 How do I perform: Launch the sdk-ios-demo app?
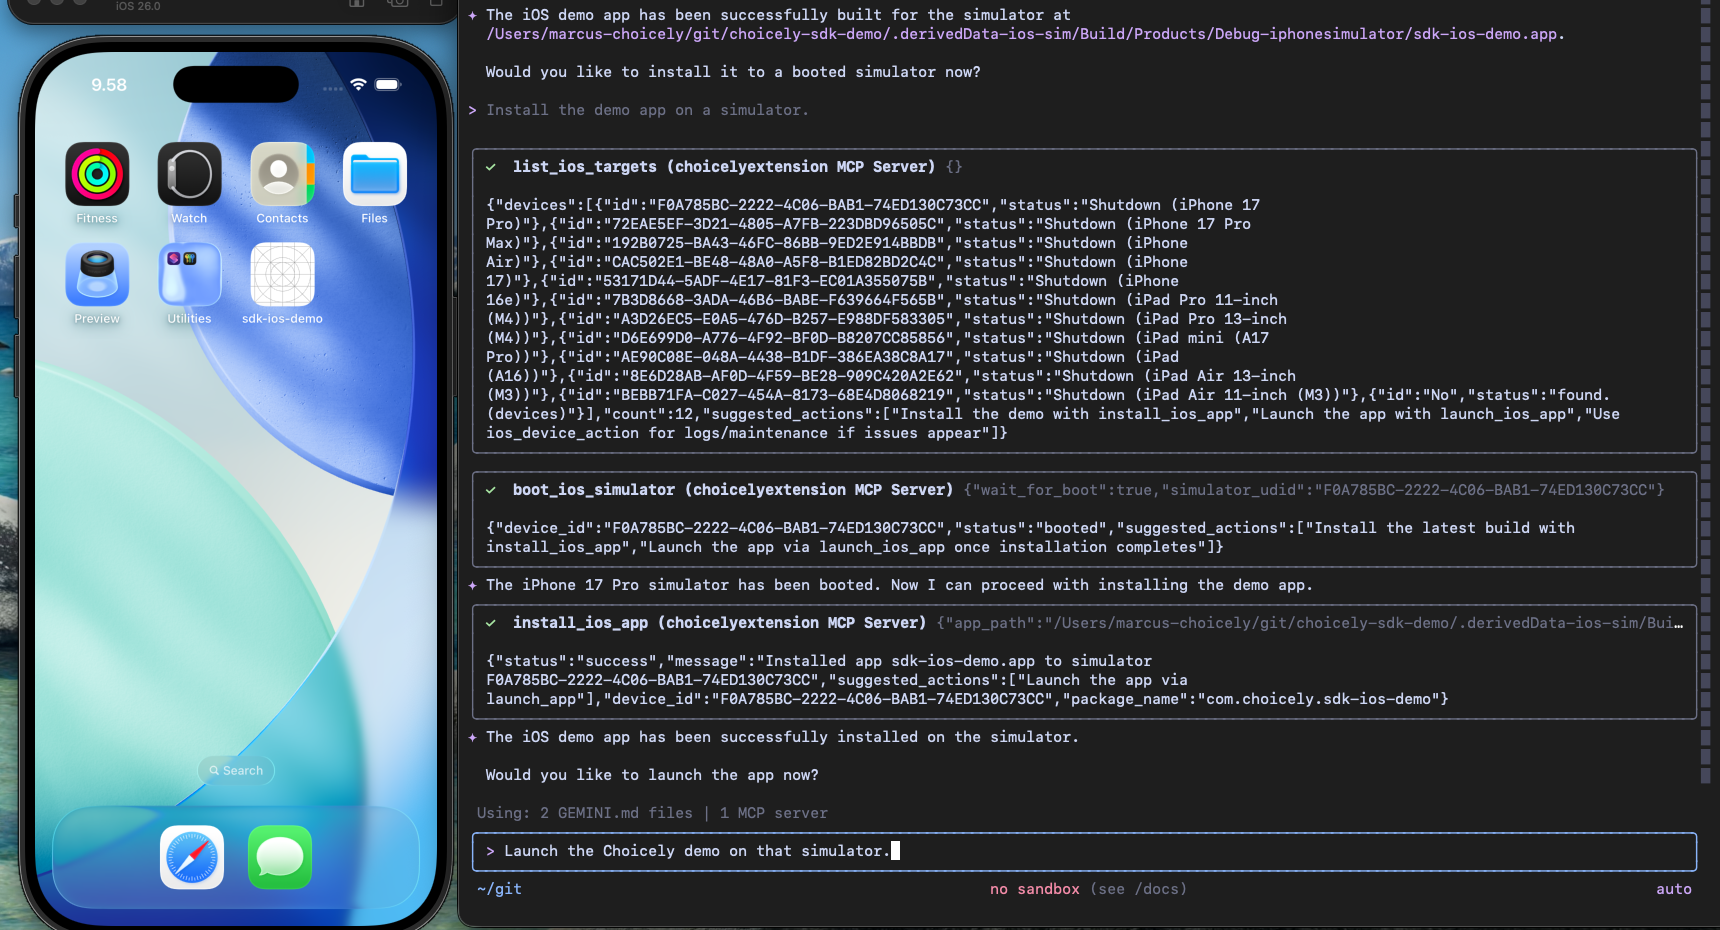coord(282,274)
